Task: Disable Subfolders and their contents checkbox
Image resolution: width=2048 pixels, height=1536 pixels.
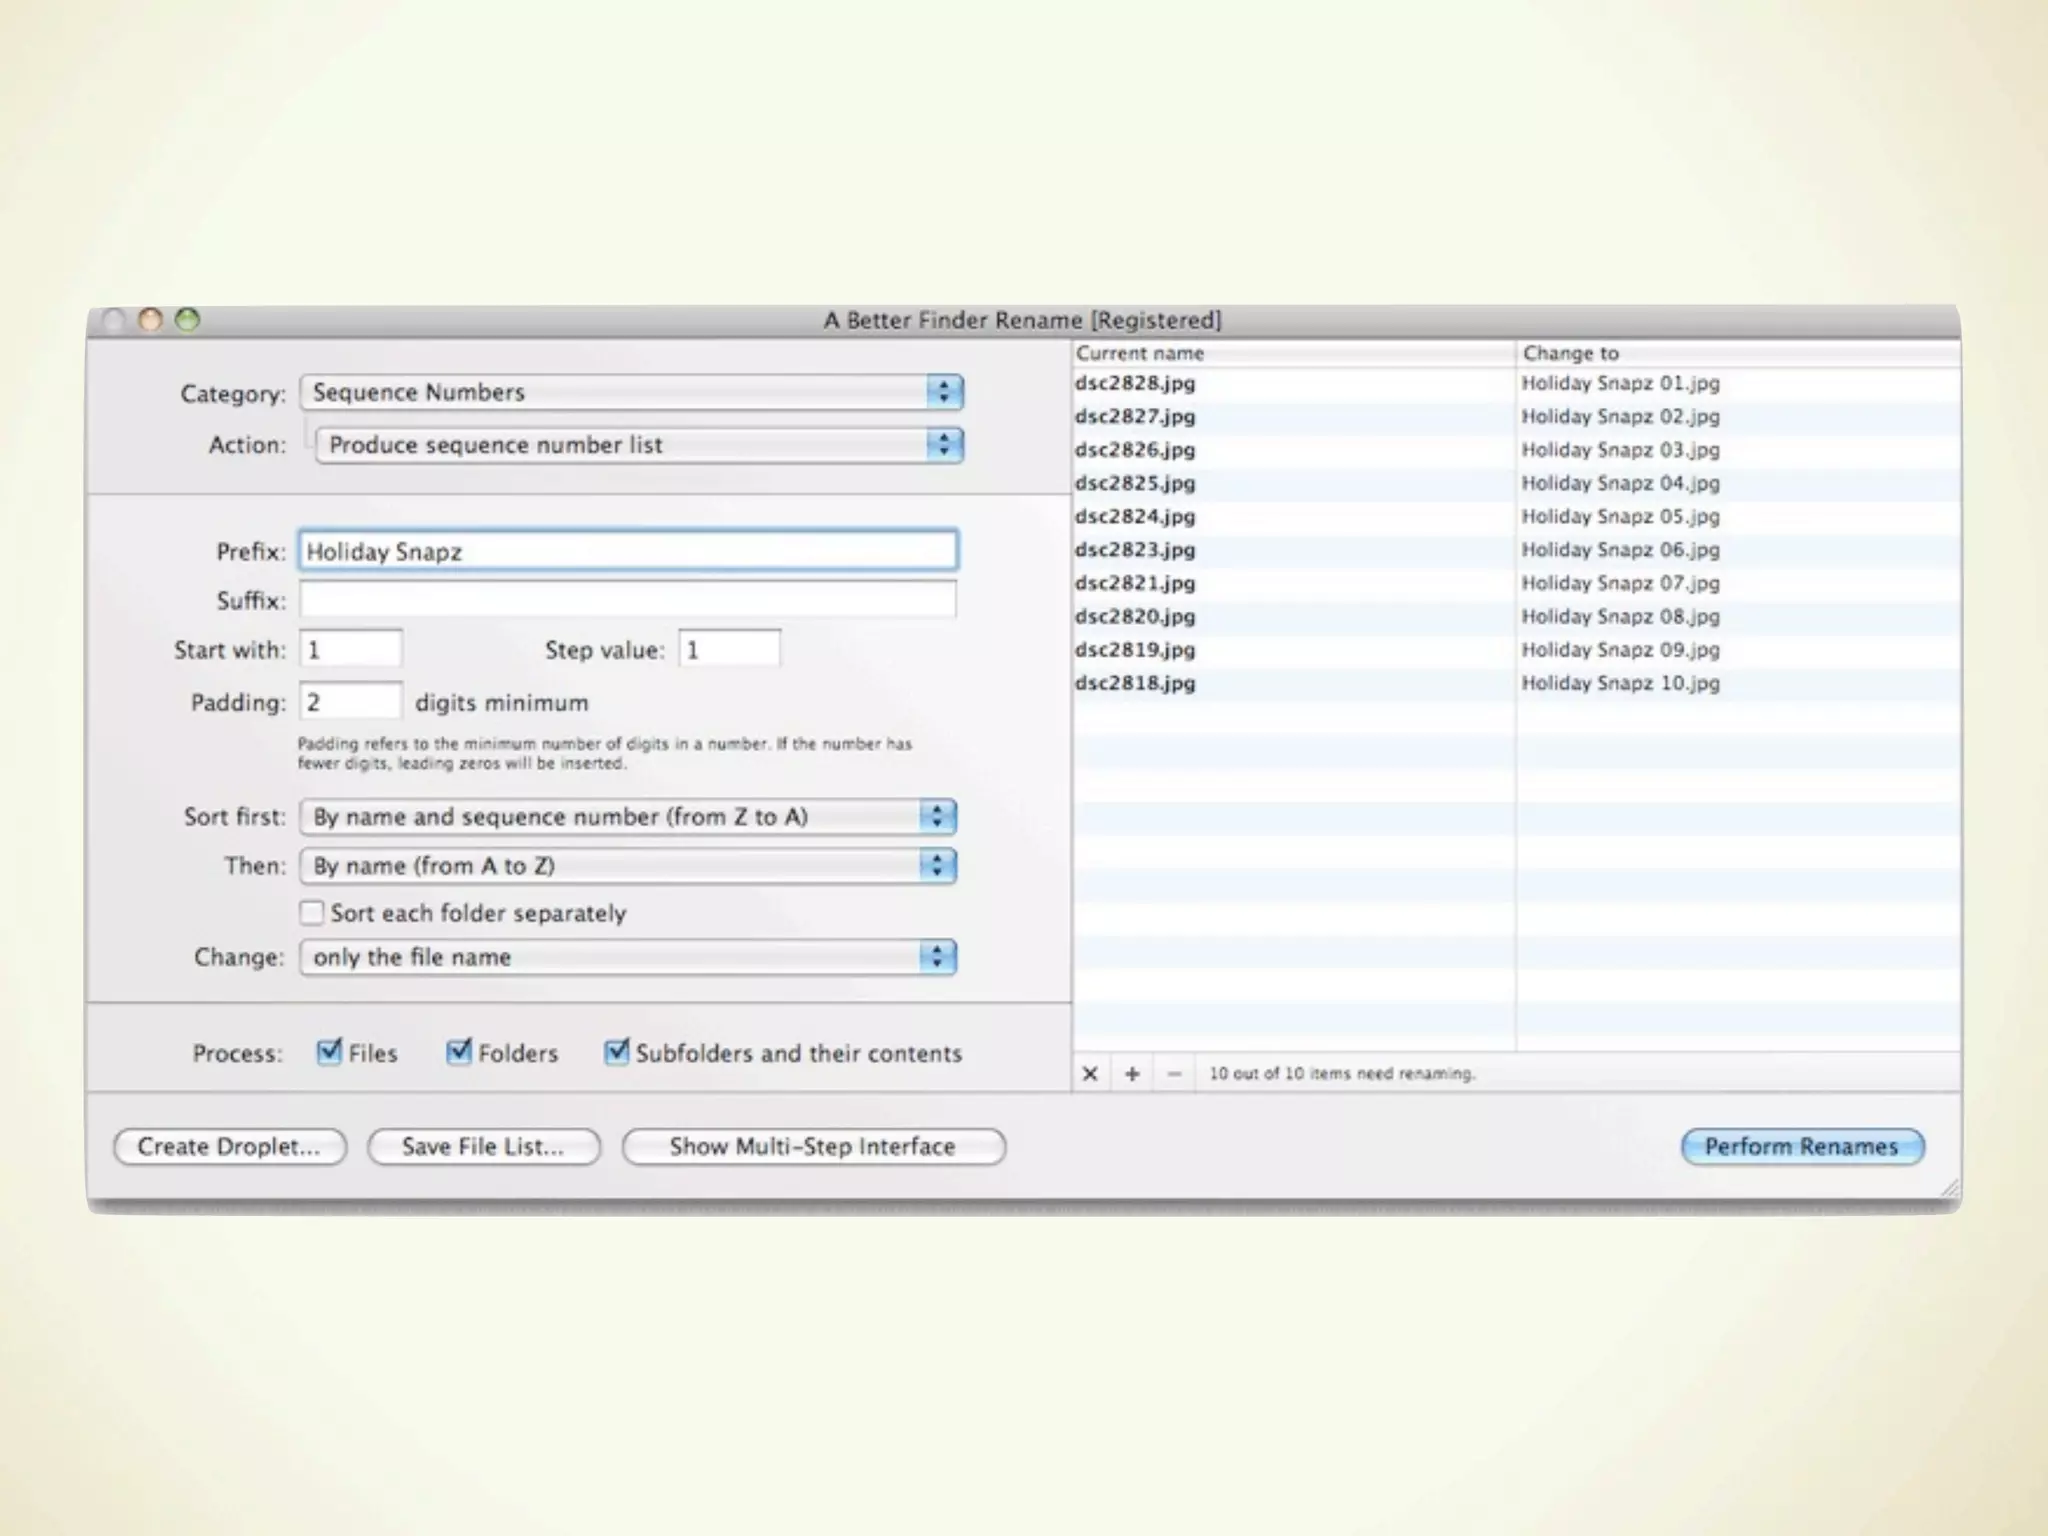Action: point(616,1052)
